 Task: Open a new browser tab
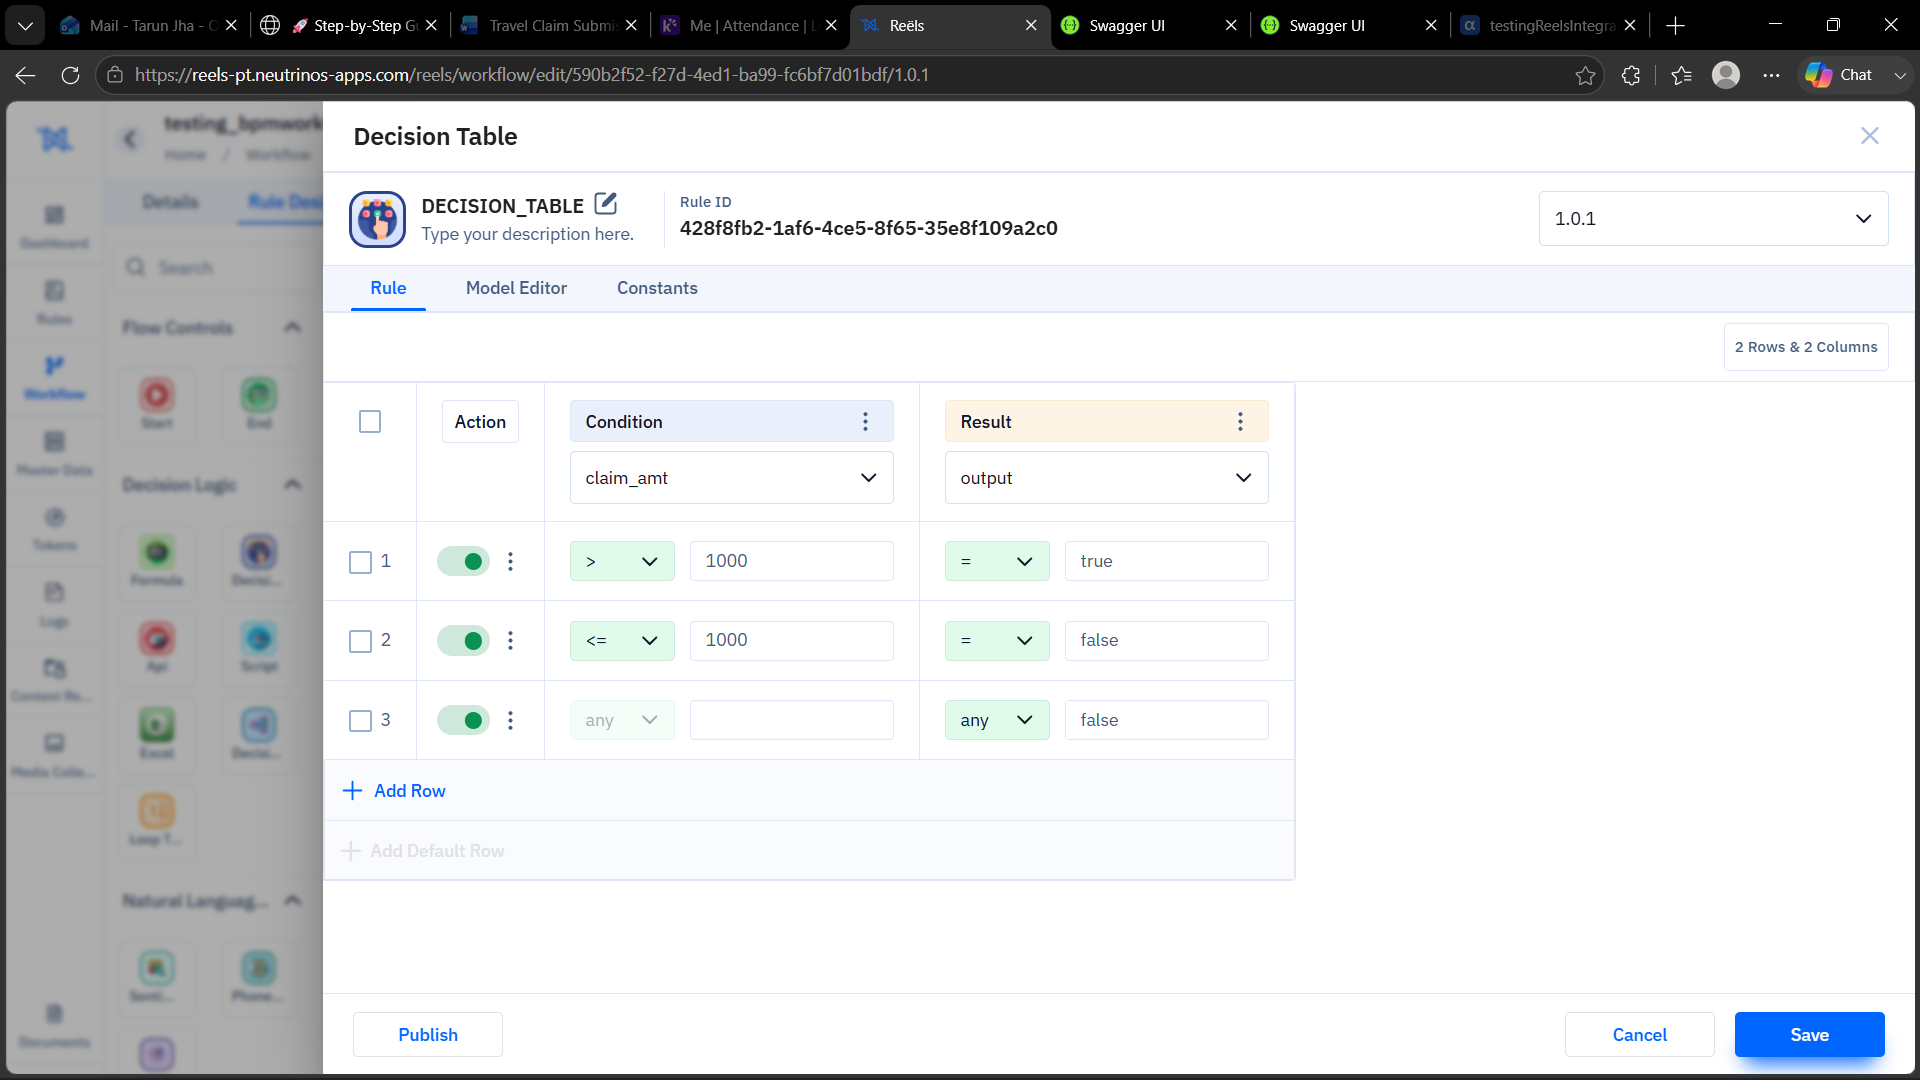1676,26
